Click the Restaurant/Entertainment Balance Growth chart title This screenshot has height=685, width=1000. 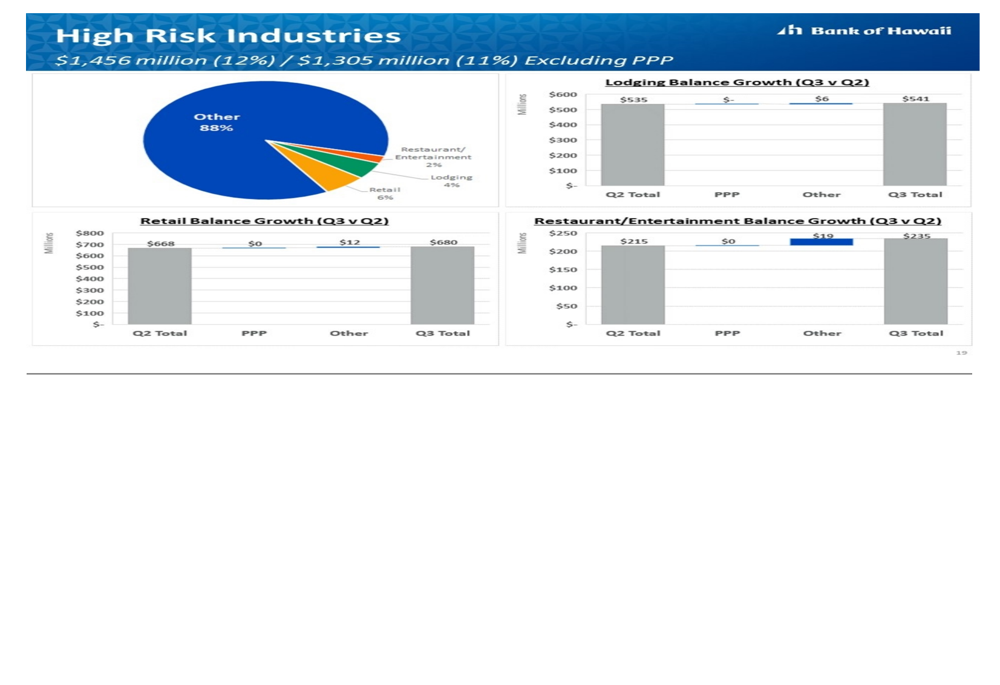click(737, 220)
